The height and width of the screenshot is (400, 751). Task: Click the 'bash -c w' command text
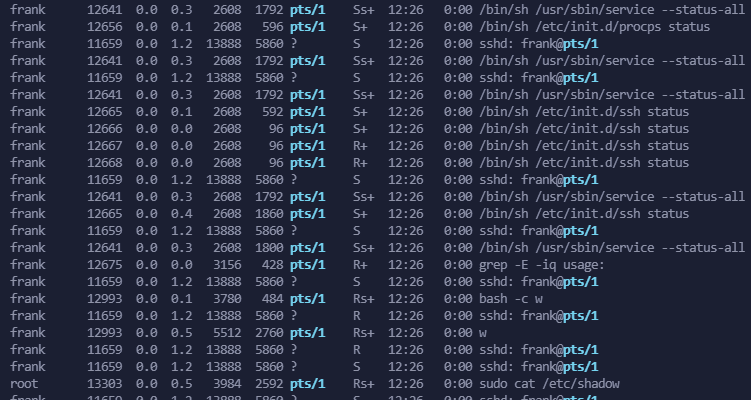pyautogui.click(x=512, y=298)
